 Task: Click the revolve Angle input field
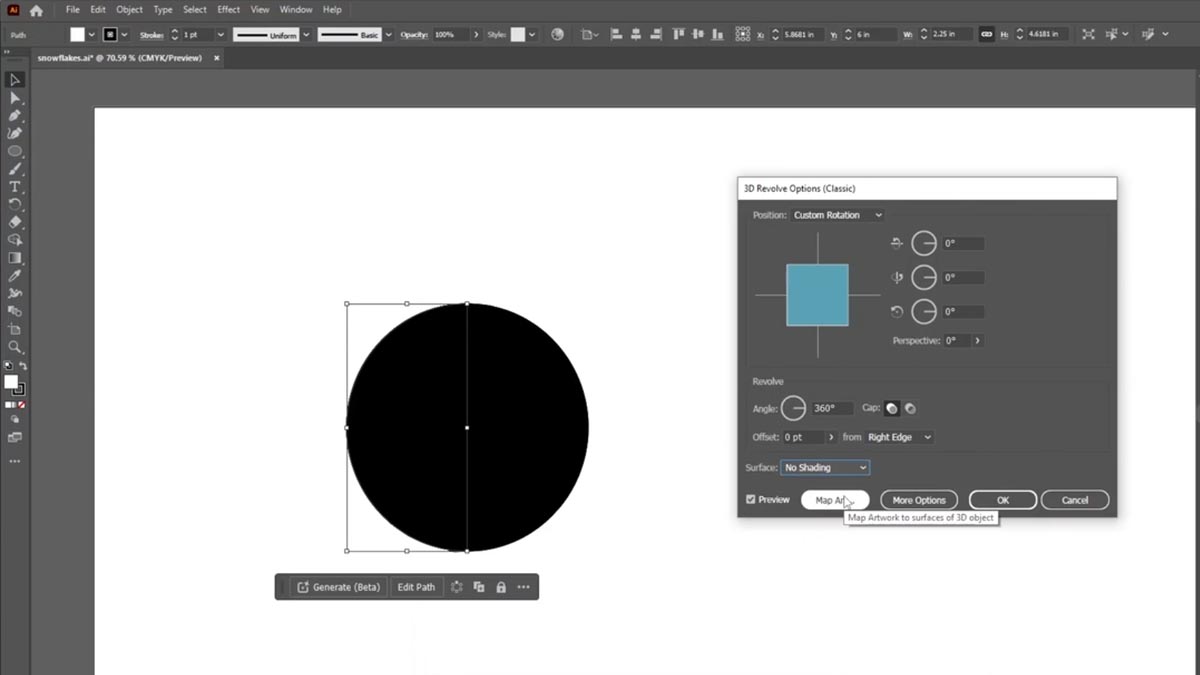click(x=832, y=408)
